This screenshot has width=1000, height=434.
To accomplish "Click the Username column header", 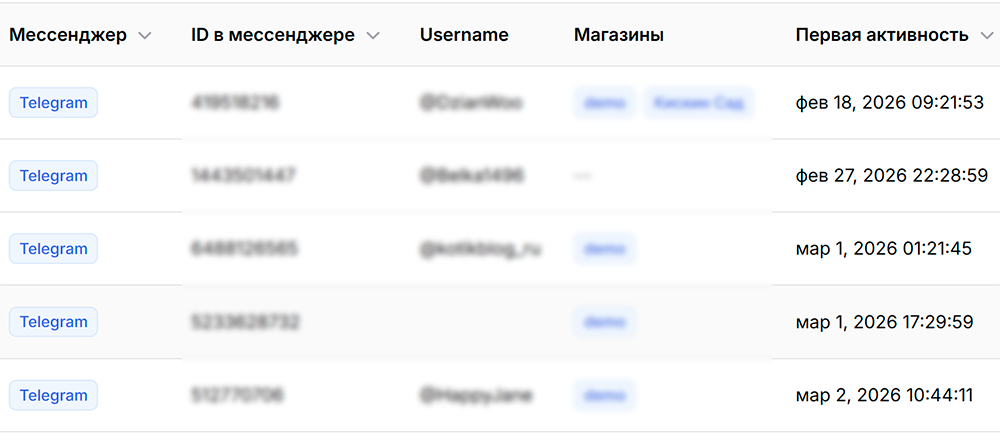I will pyautogui.click(x=464, y=35).
